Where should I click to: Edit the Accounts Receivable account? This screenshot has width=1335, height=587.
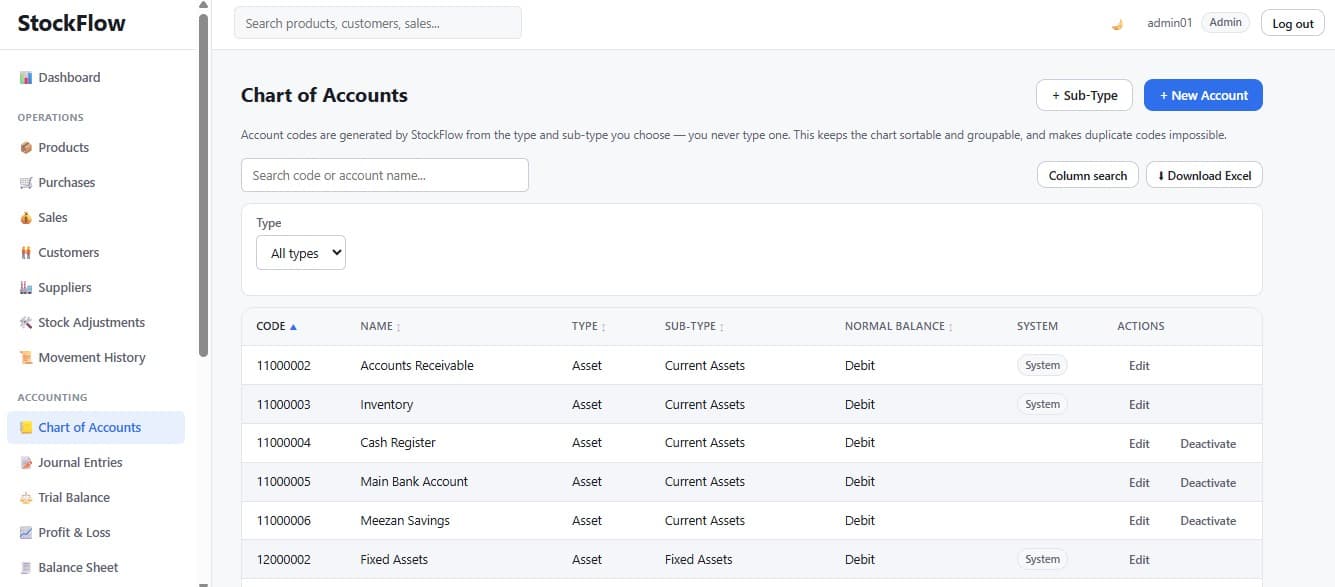click(x=1139, y=366)
